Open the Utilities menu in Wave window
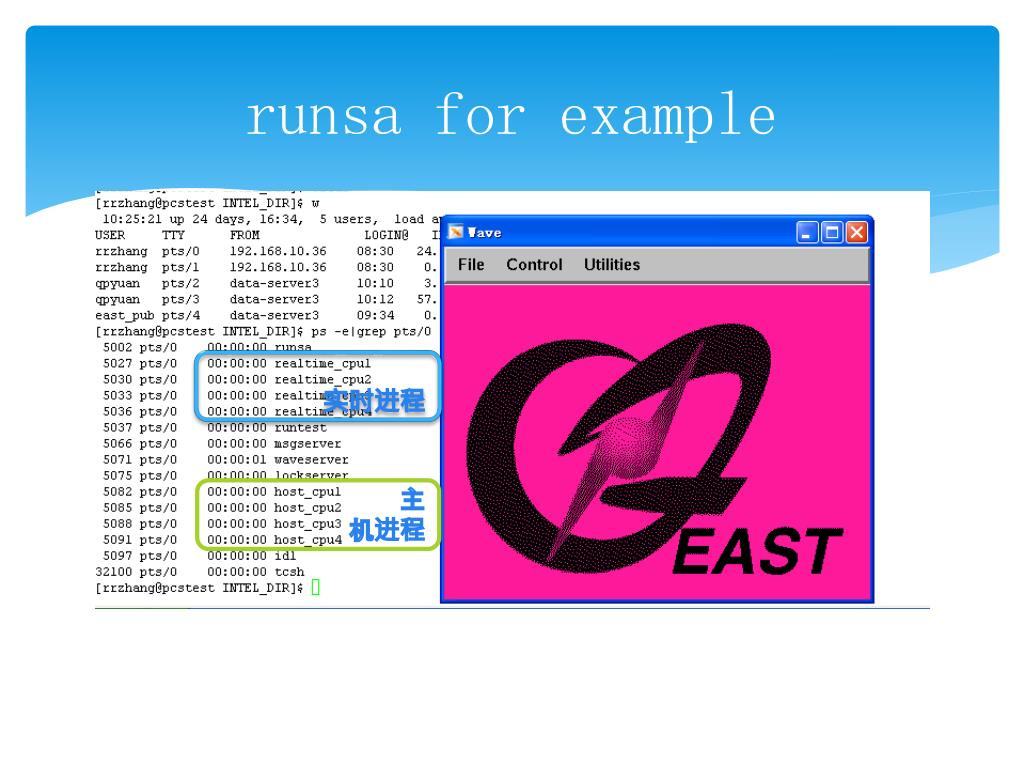 (612, 264)
